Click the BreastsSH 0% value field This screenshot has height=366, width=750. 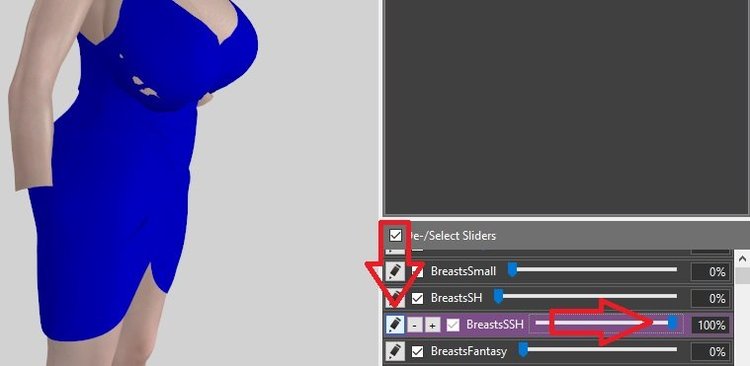(710, 299)
